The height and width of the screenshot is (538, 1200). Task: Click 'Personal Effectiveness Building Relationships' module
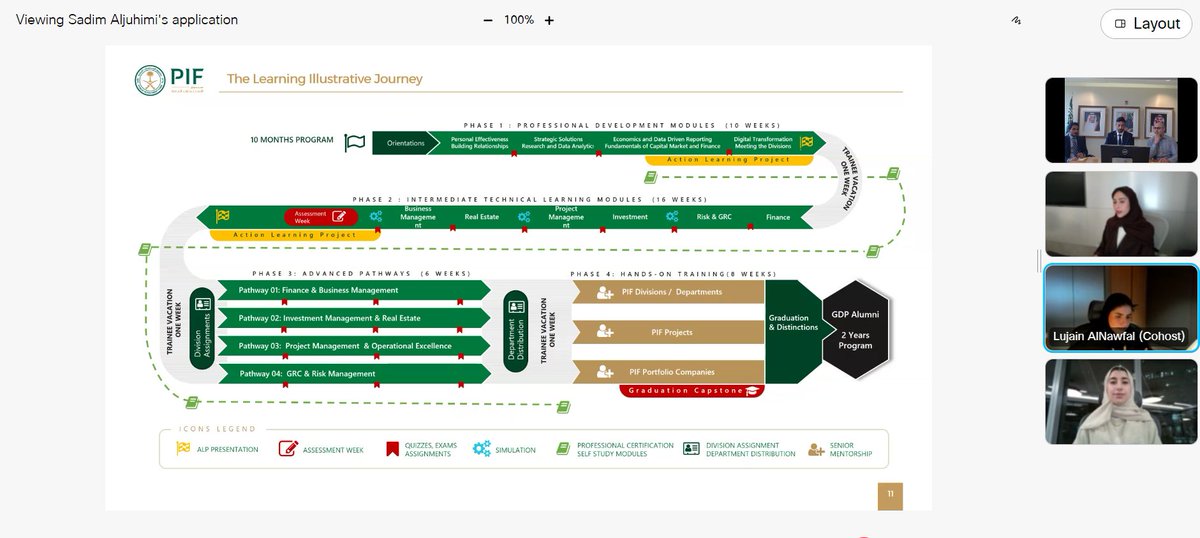coord(480,143)
